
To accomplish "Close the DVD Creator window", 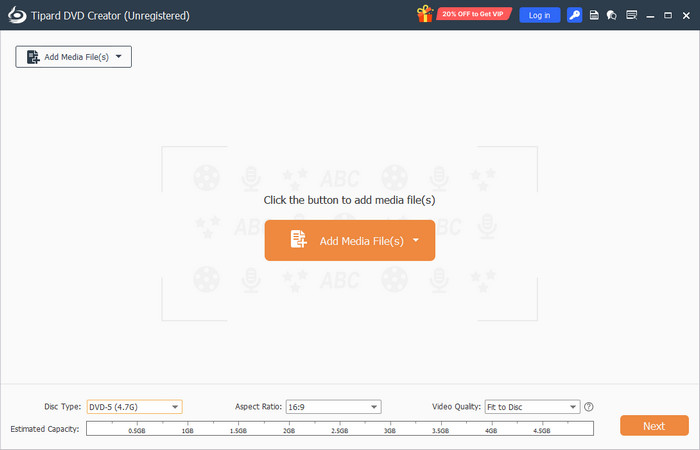I will click(685, 15).
